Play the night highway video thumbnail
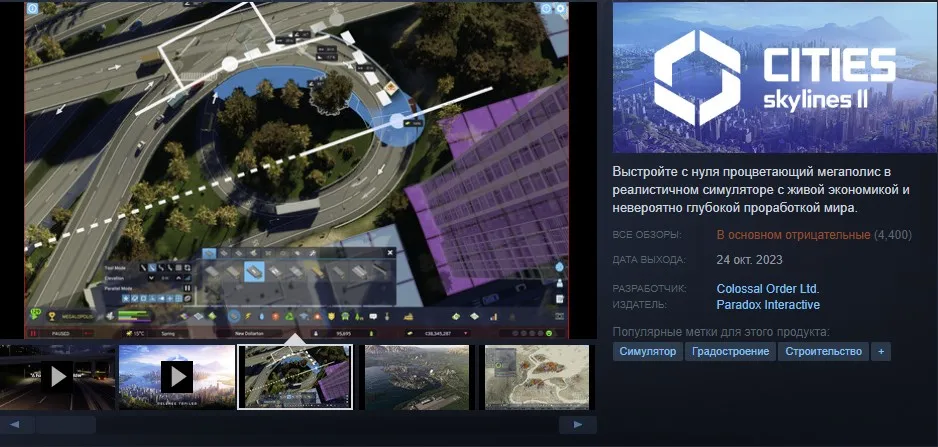This screenshot has width=938, height=447. pyautogui.click(x=57, y=377)
